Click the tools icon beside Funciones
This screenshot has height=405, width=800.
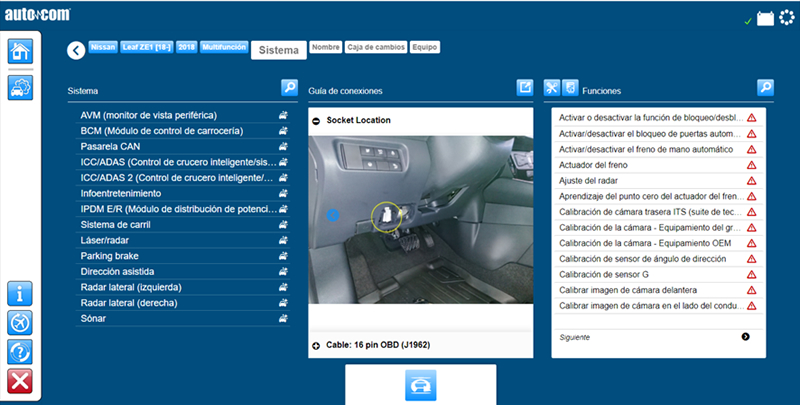[553, 88]
